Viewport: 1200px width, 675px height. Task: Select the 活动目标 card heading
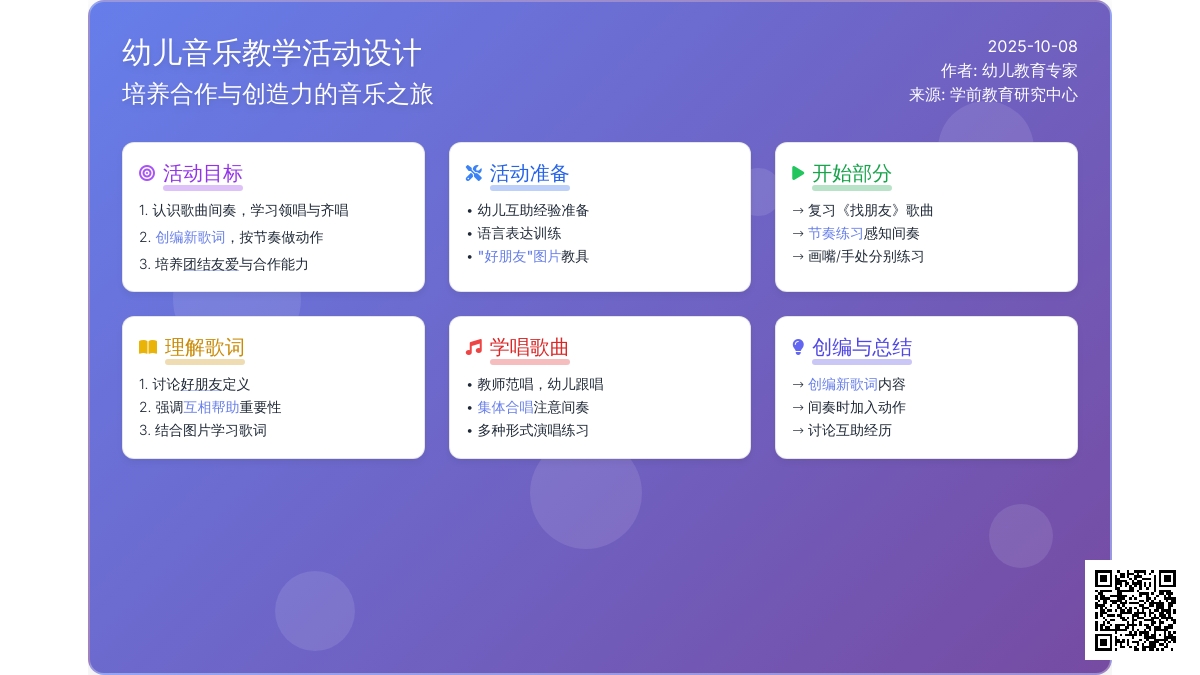click(203, 173)
